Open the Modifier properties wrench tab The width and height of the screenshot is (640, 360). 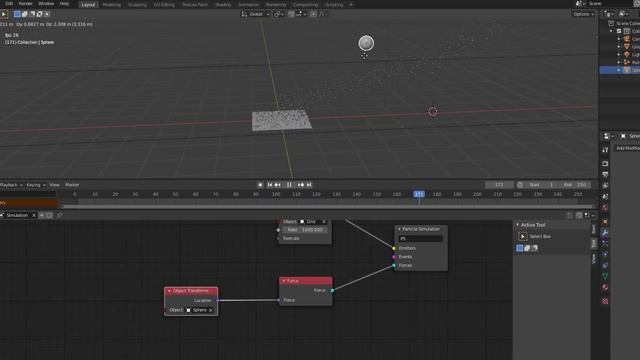[605, 233]
